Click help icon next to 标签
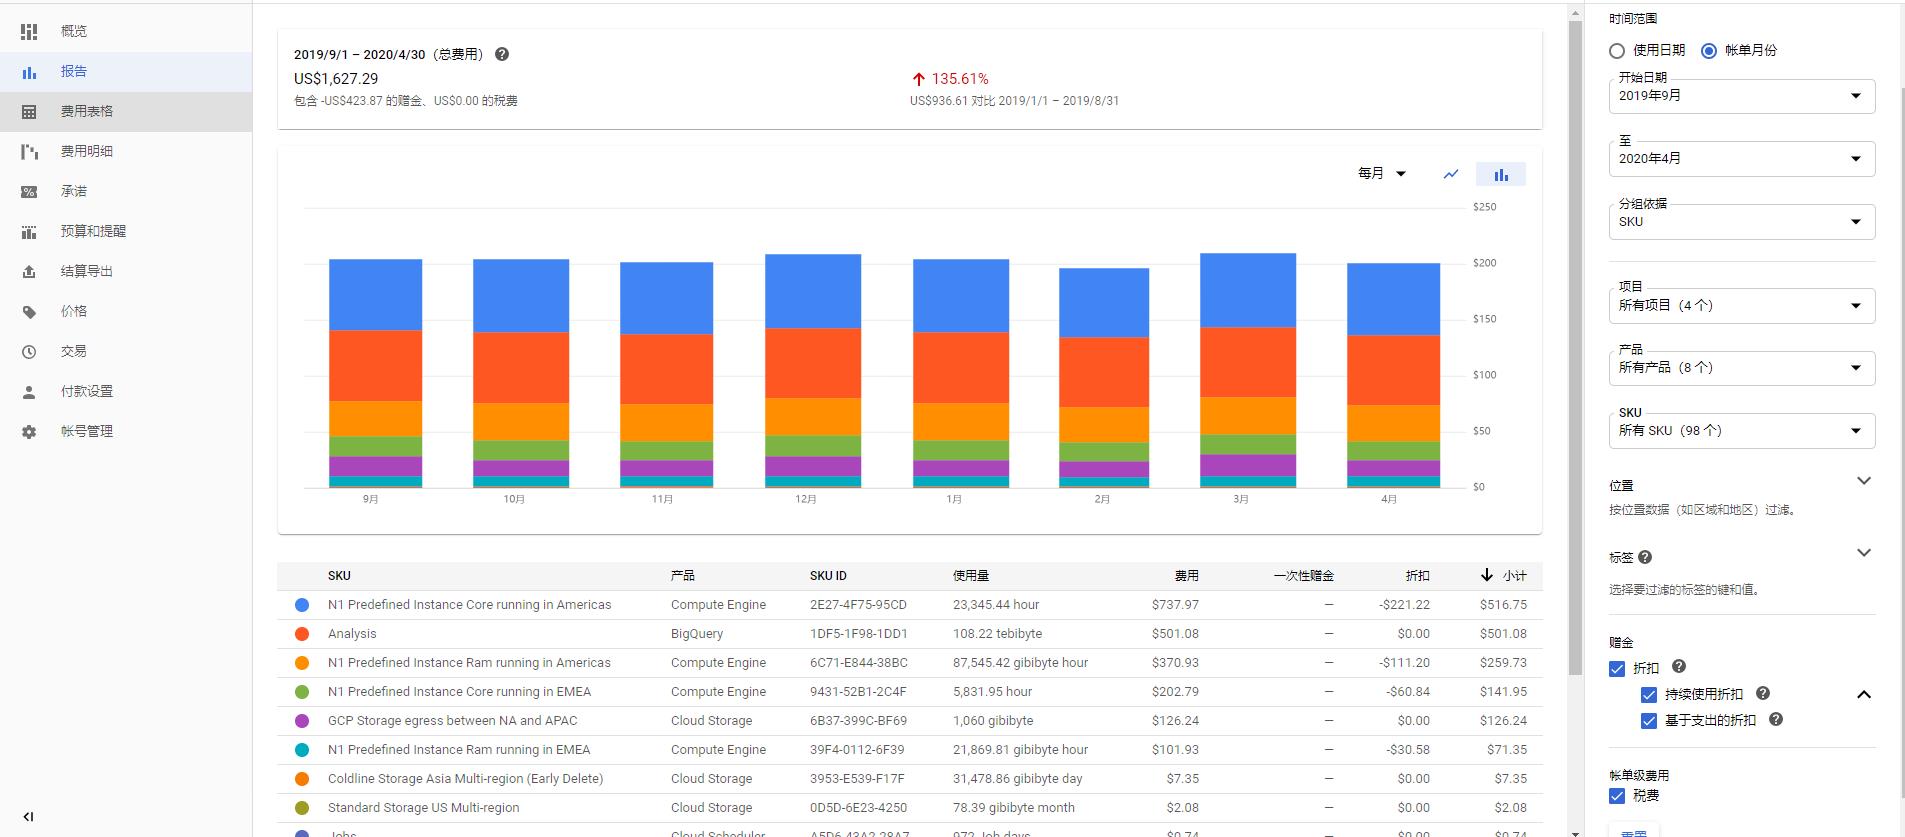 tap(1645, 557)
